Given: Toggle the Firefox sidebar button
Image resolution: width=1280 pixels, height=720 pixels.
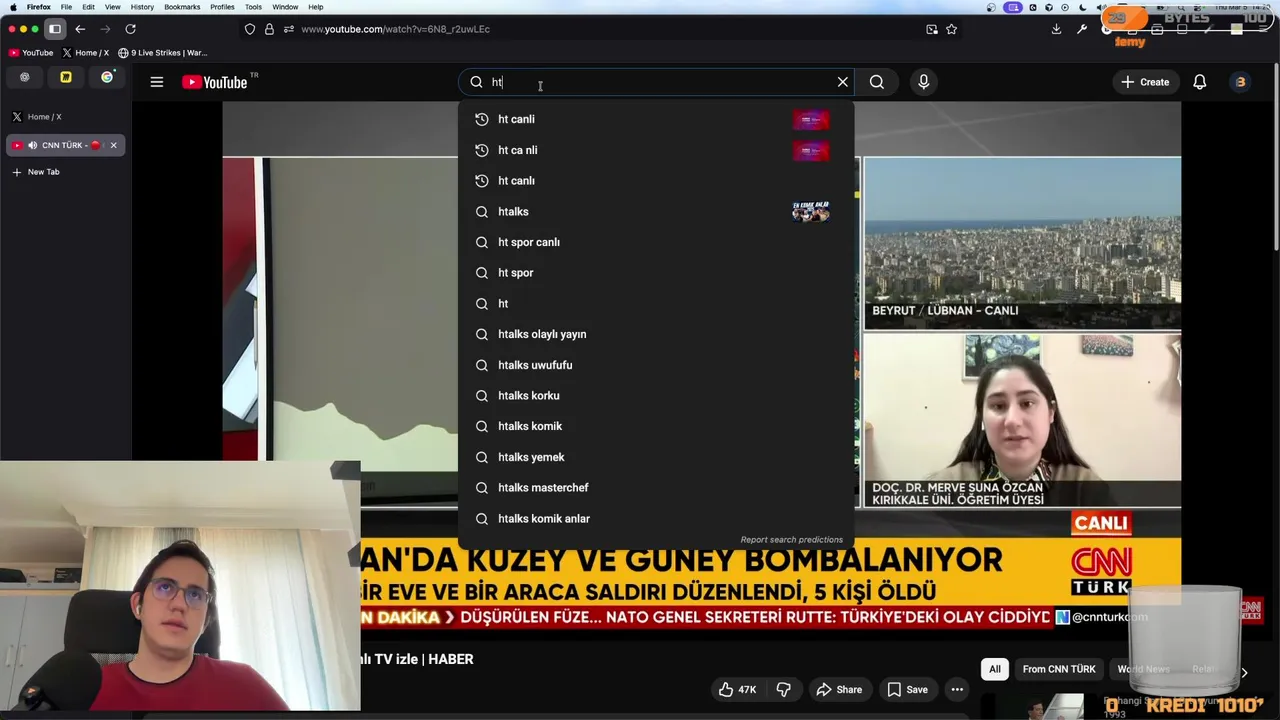Looking at the screenshot, I should 55,29.
